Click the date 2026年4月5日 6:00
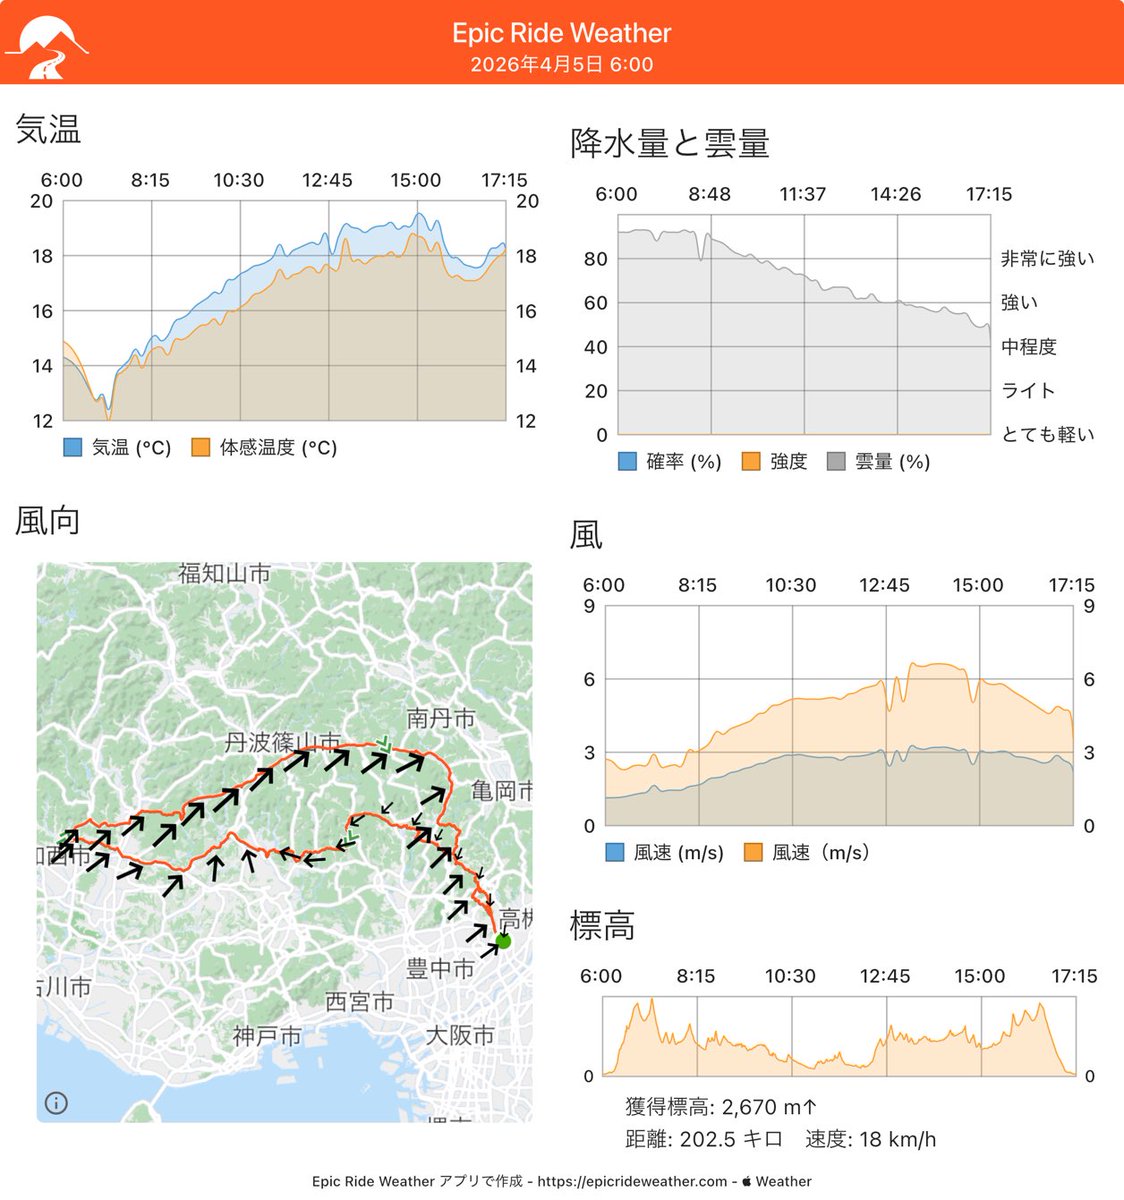This screenshot has width=1124, height=1200. 562,65
